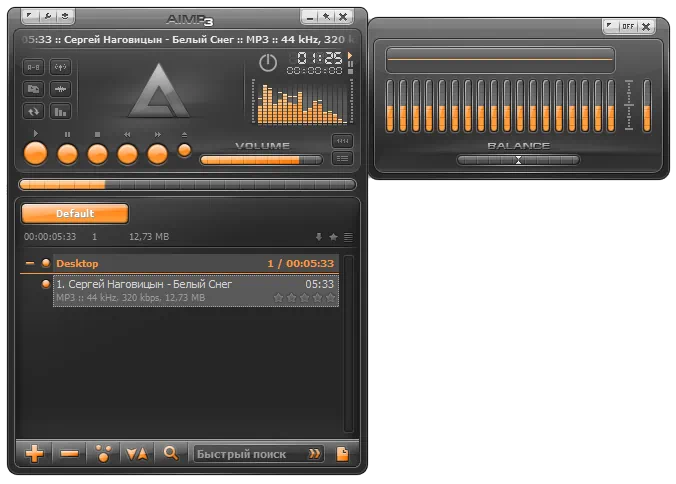Image resolution: width=676 pixels, height=484 pixels.
Task: Click the playlist size 12,73 MB text
Action: (x=149, y=237)
